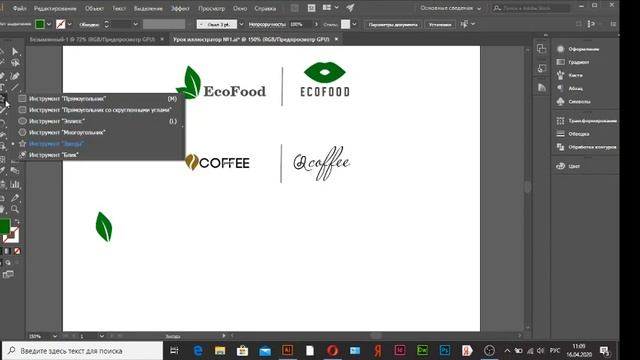The height and width of the screenshot is (360, 640).
Task: Open the Change Screen Mode button
Action: point(8,274)
